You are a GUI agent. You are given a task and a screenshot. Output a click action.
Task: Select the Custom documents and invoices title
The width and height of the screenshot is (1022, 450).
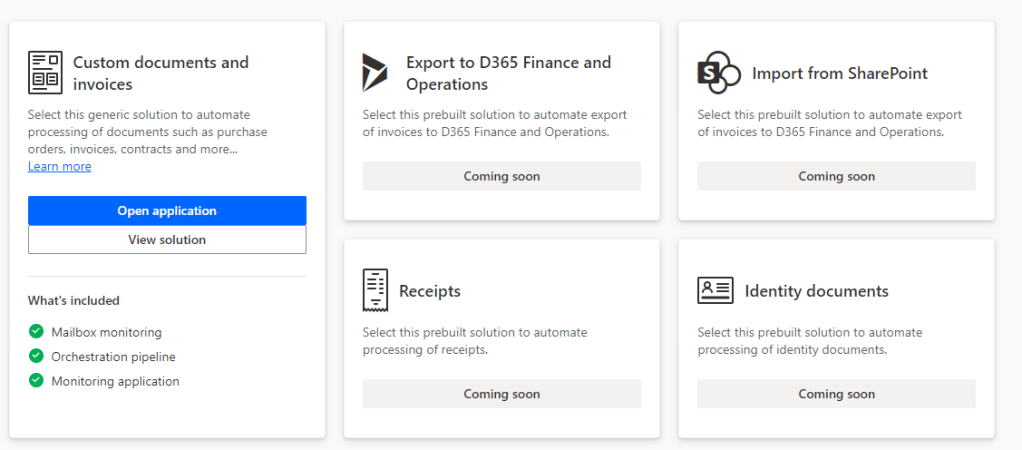click(x=160, y=73)
